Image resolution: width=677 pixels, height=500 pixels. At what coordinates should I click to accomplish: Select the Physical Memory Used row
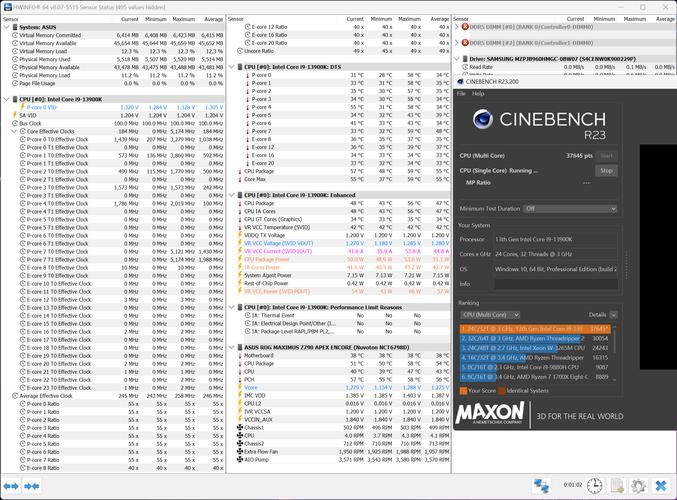pyautogui.click(x=113, y=59)
